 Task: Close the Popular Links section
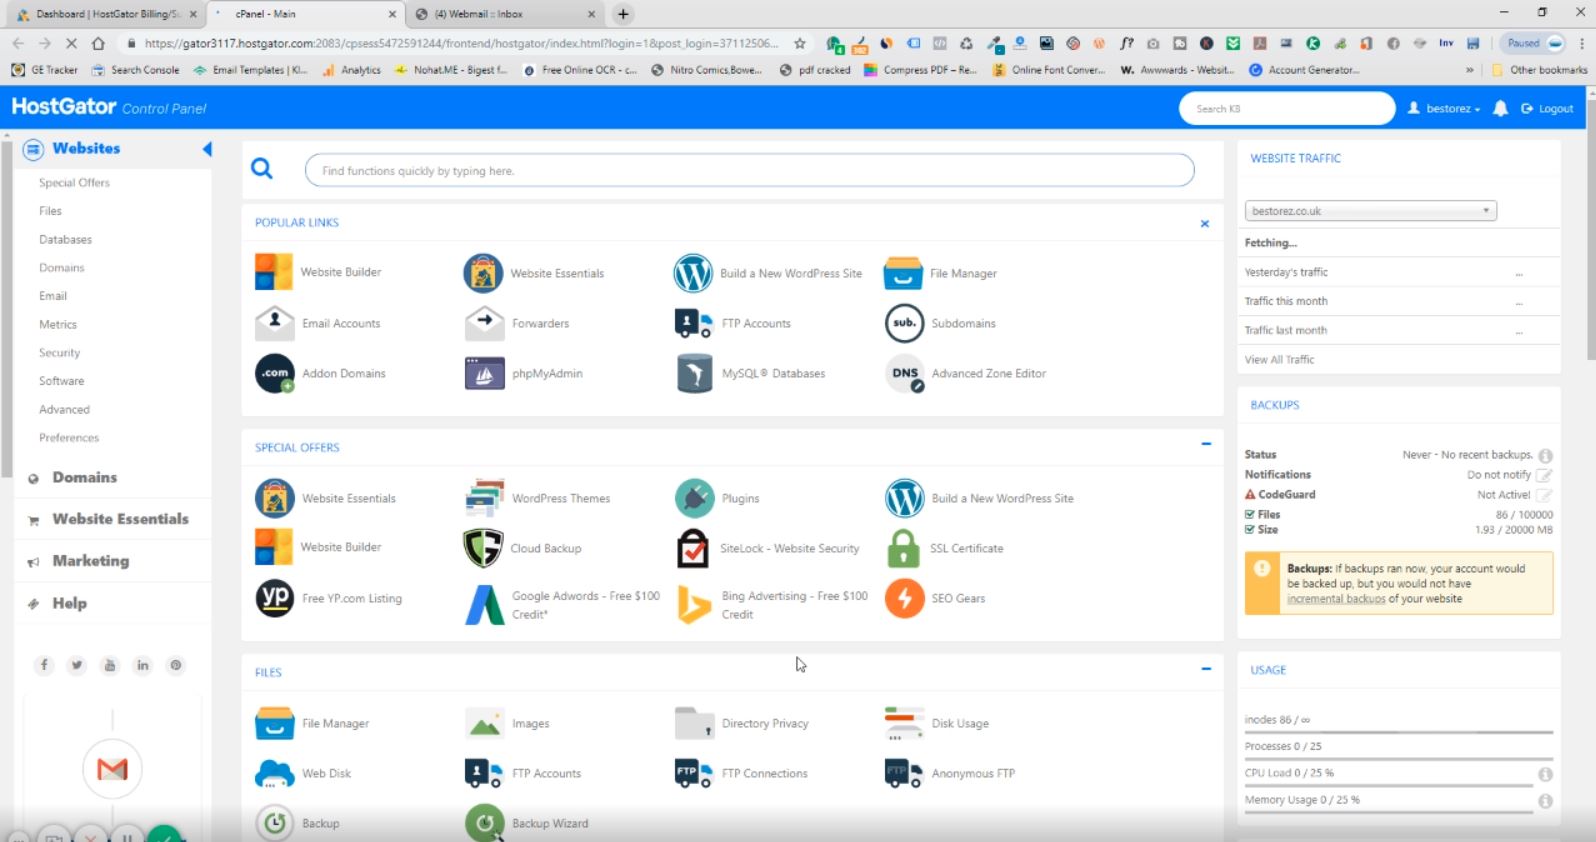click(1205, 223)
